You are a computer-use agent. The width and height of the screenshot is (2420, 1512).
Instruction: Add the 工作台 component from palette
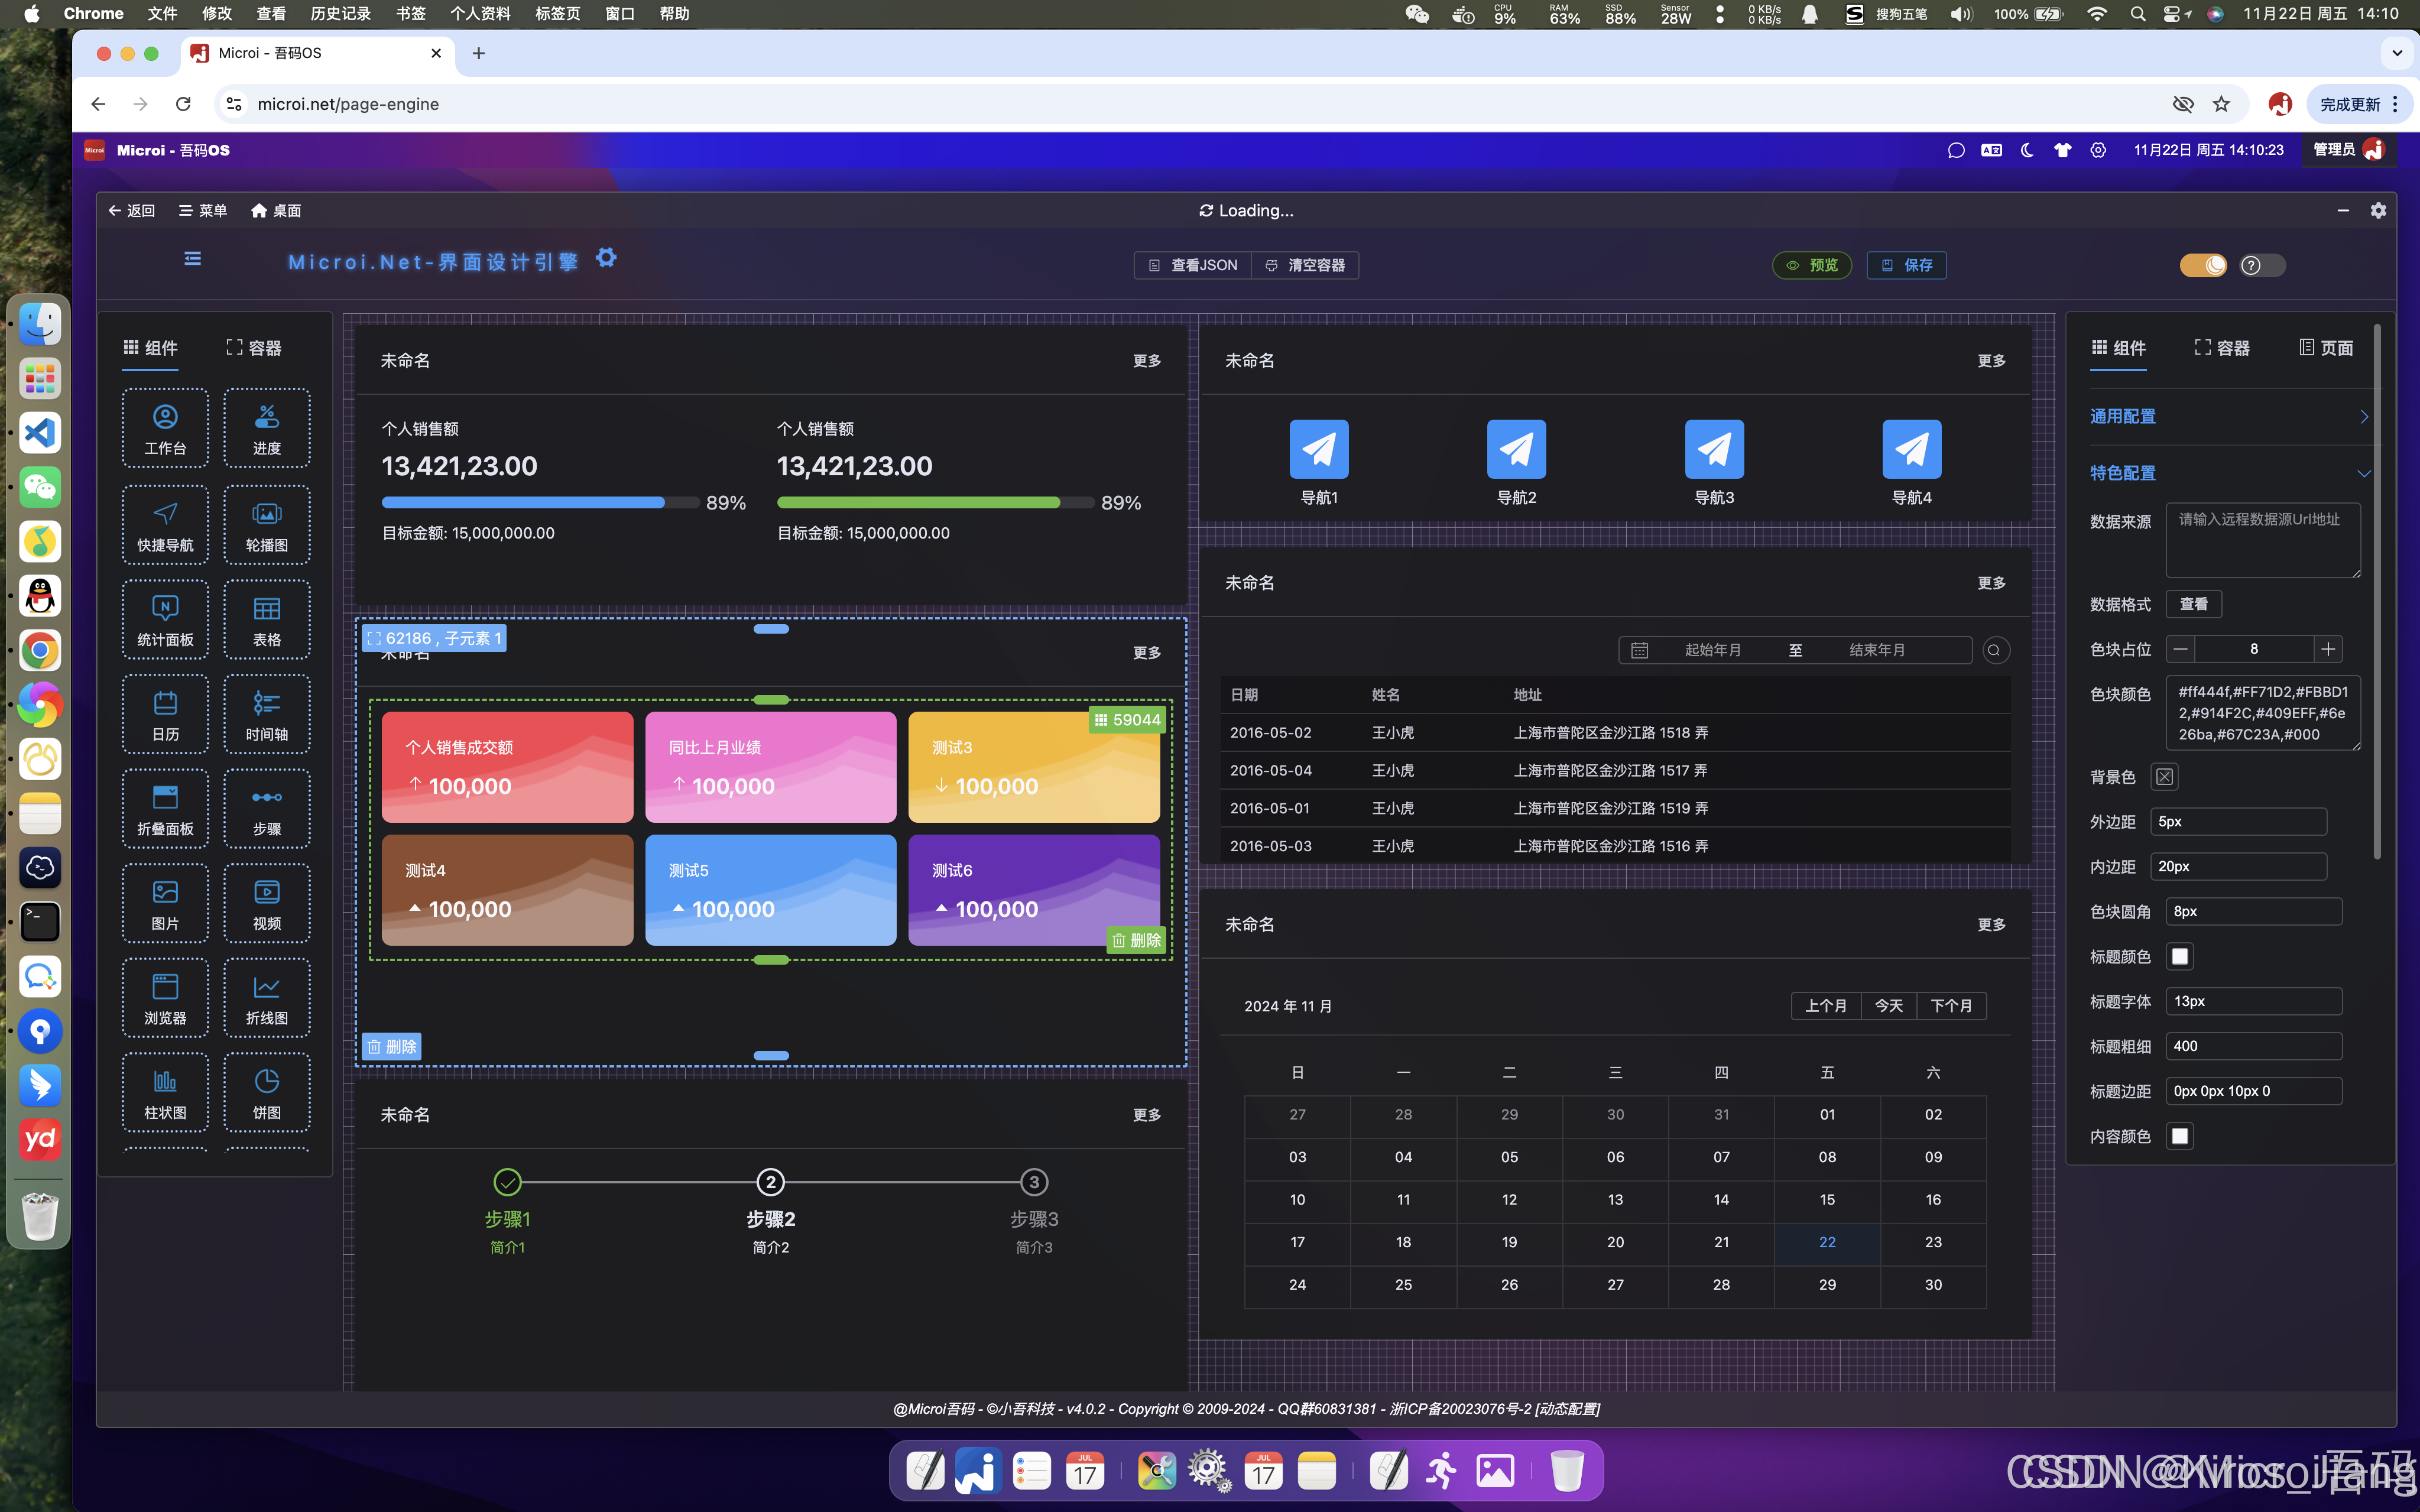[x=165, y=429]
